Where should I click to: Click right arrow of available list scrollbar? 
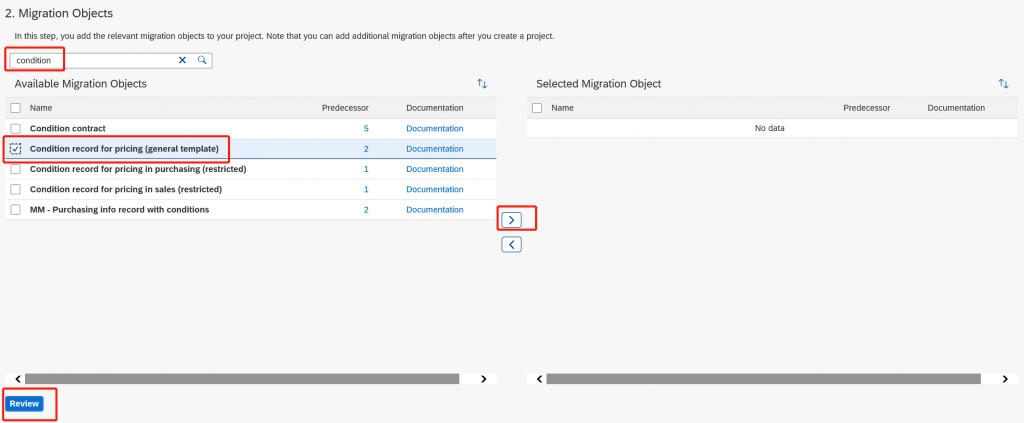tap(483, 379)
